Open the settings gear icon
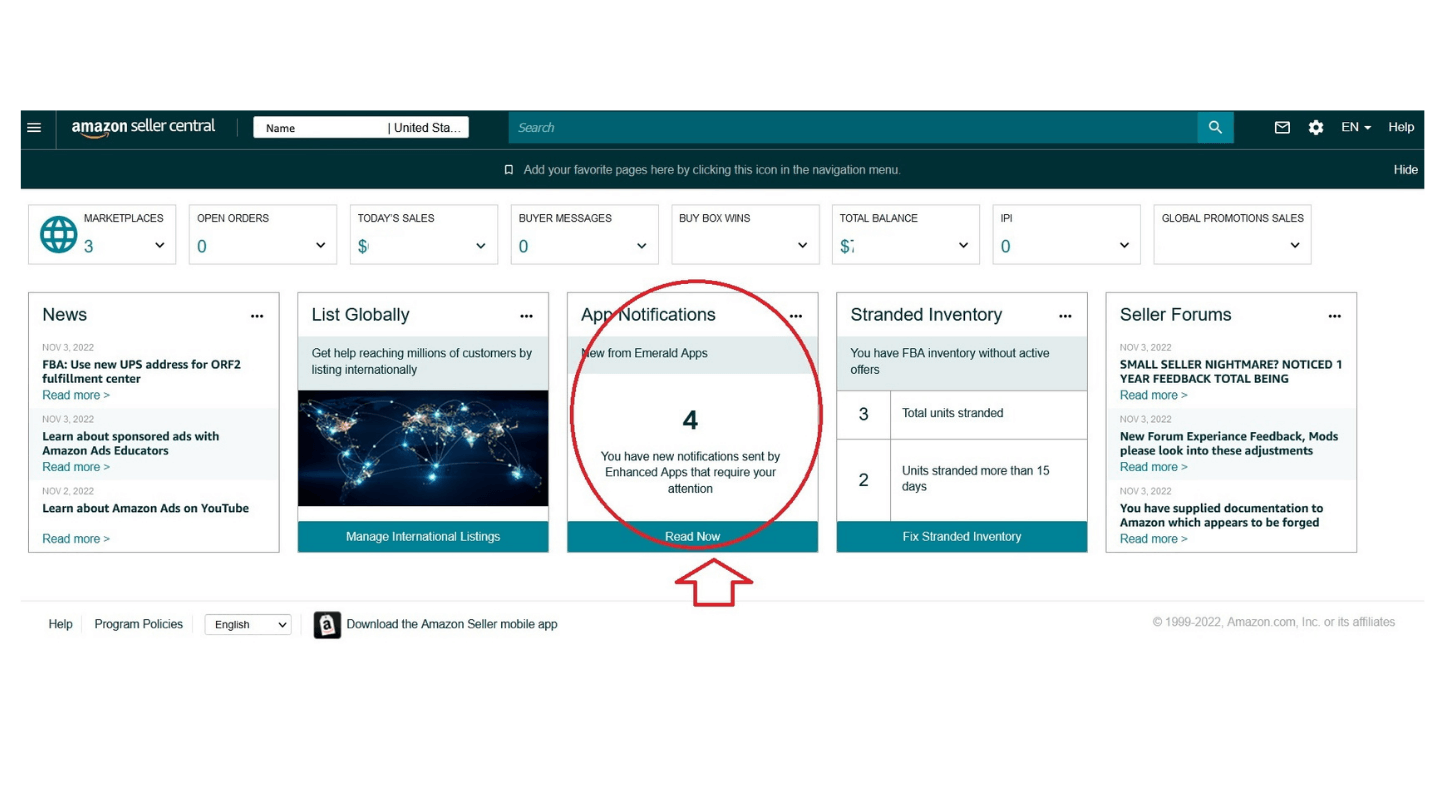 (1315, 127)
